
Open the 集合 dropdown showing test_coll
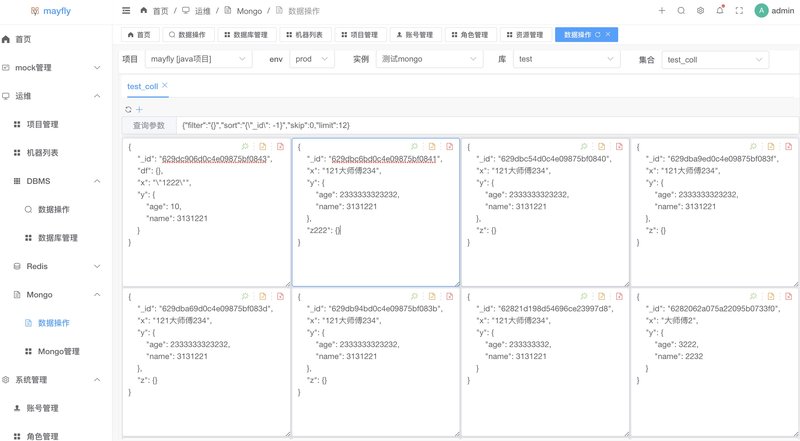(713, 59)
